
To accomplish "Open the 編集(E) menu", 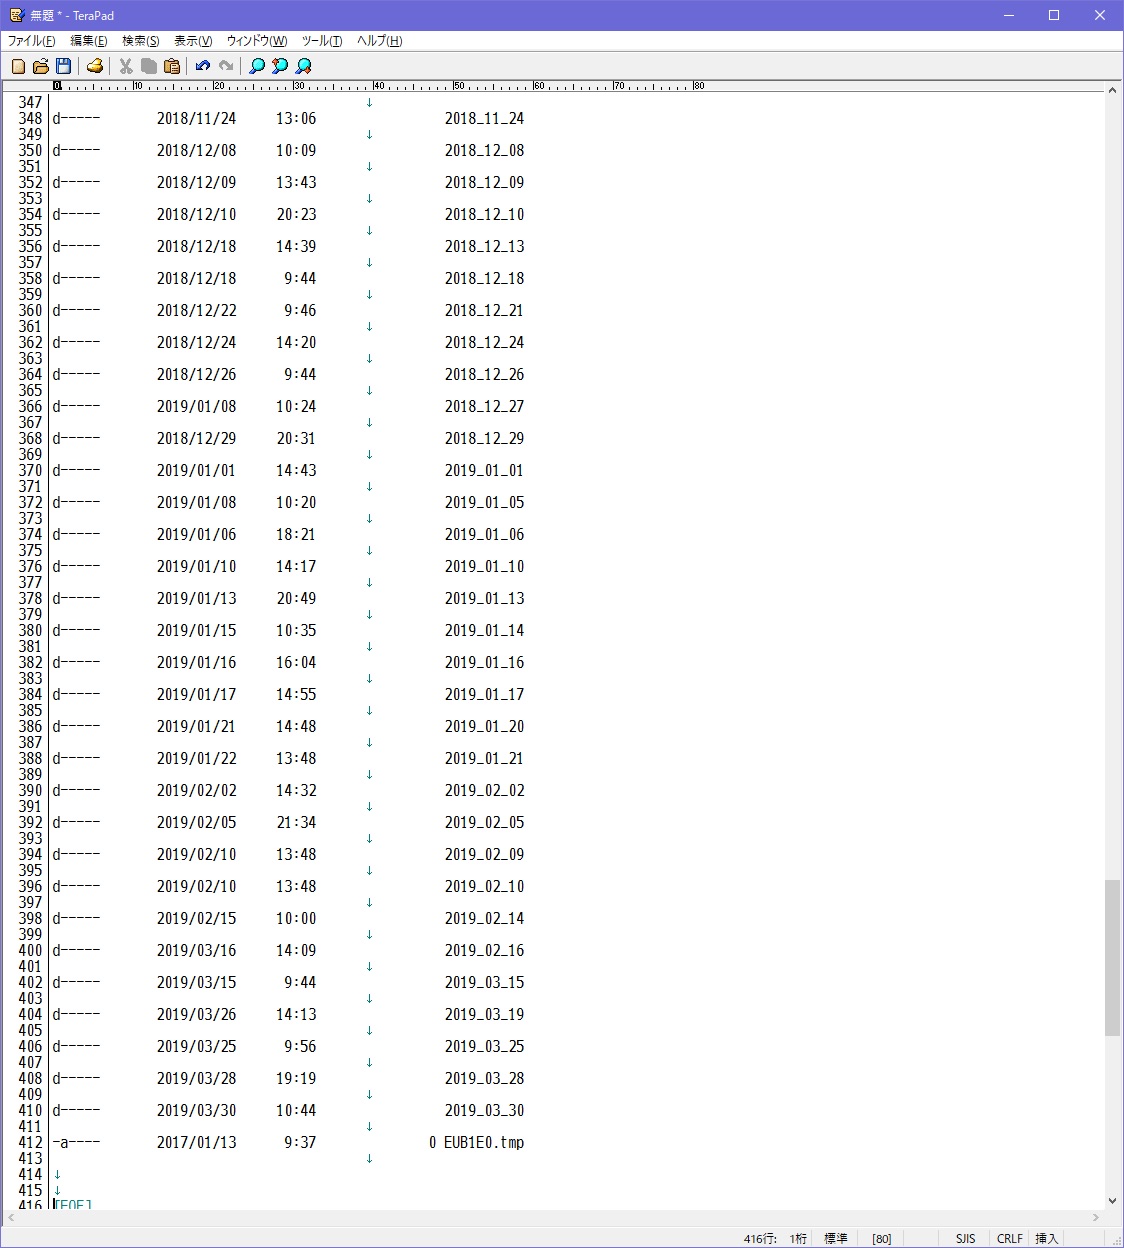I will click(x=89, y=41).
